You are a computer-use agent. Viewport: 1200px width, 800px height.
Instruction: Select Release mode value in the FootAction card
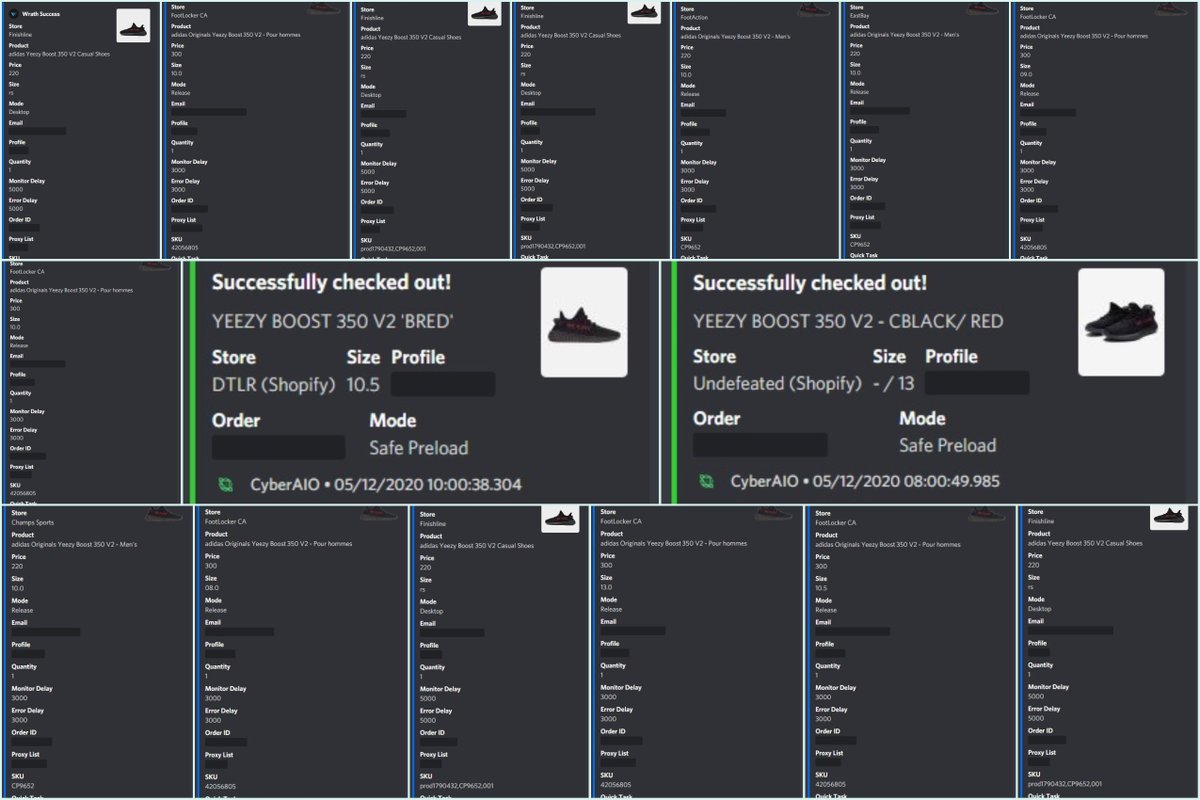coord(690,94)
